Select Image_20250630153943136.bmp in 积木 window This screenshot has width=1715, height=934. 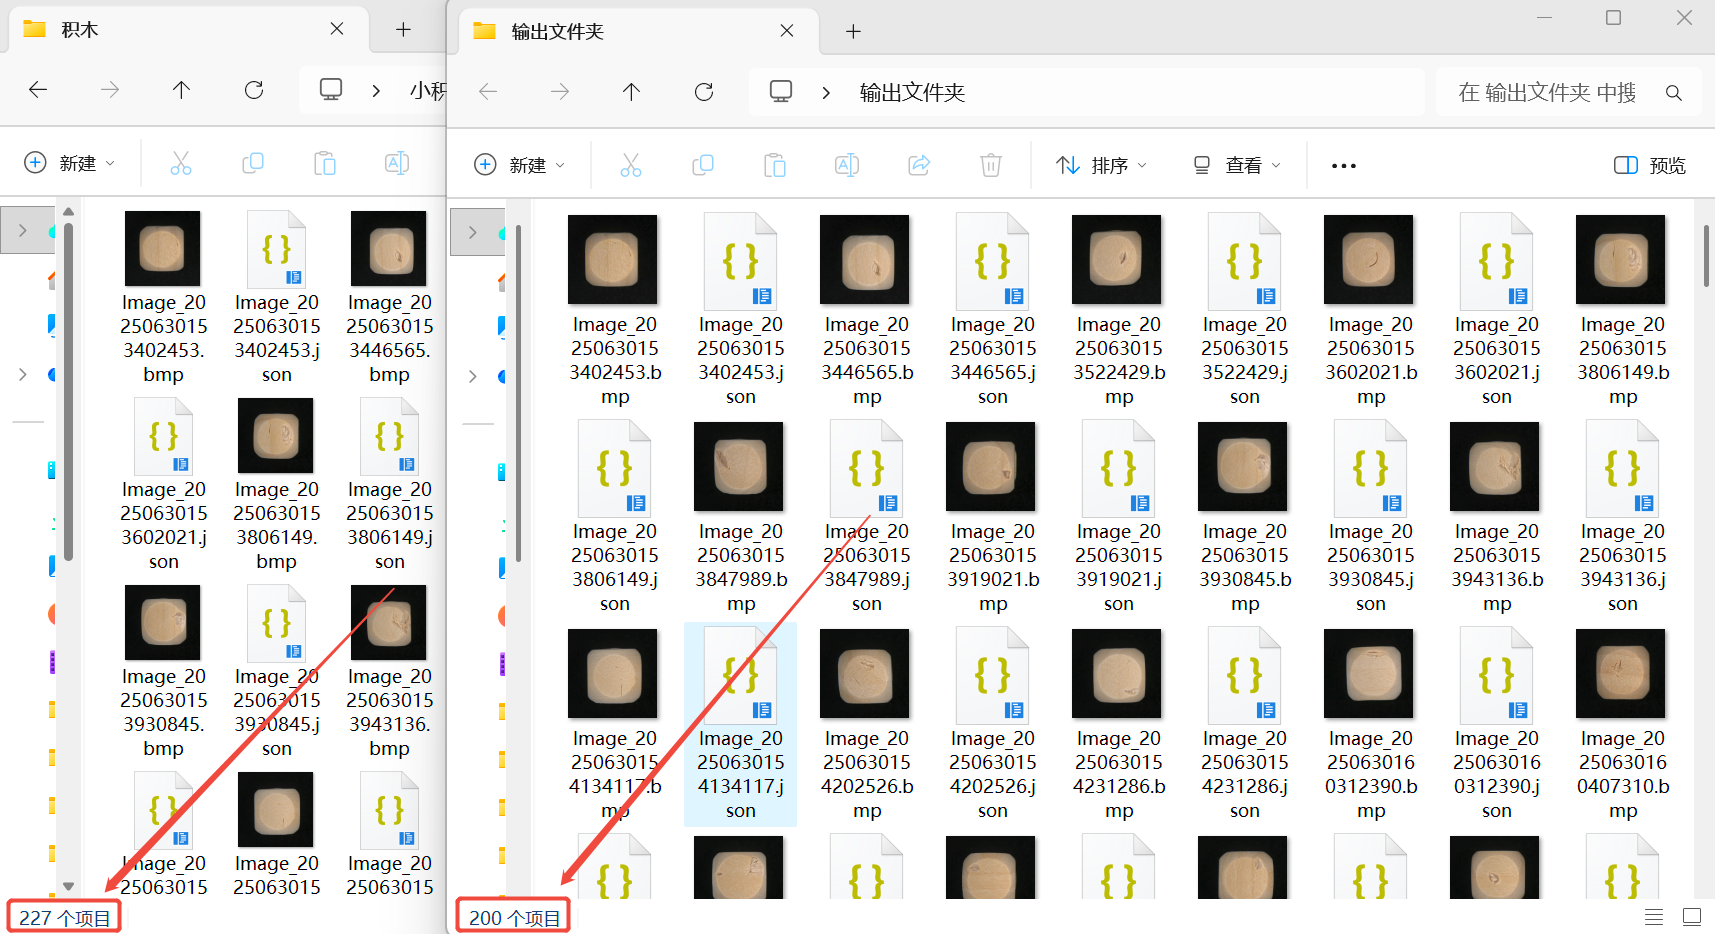[x=389, y=672]
